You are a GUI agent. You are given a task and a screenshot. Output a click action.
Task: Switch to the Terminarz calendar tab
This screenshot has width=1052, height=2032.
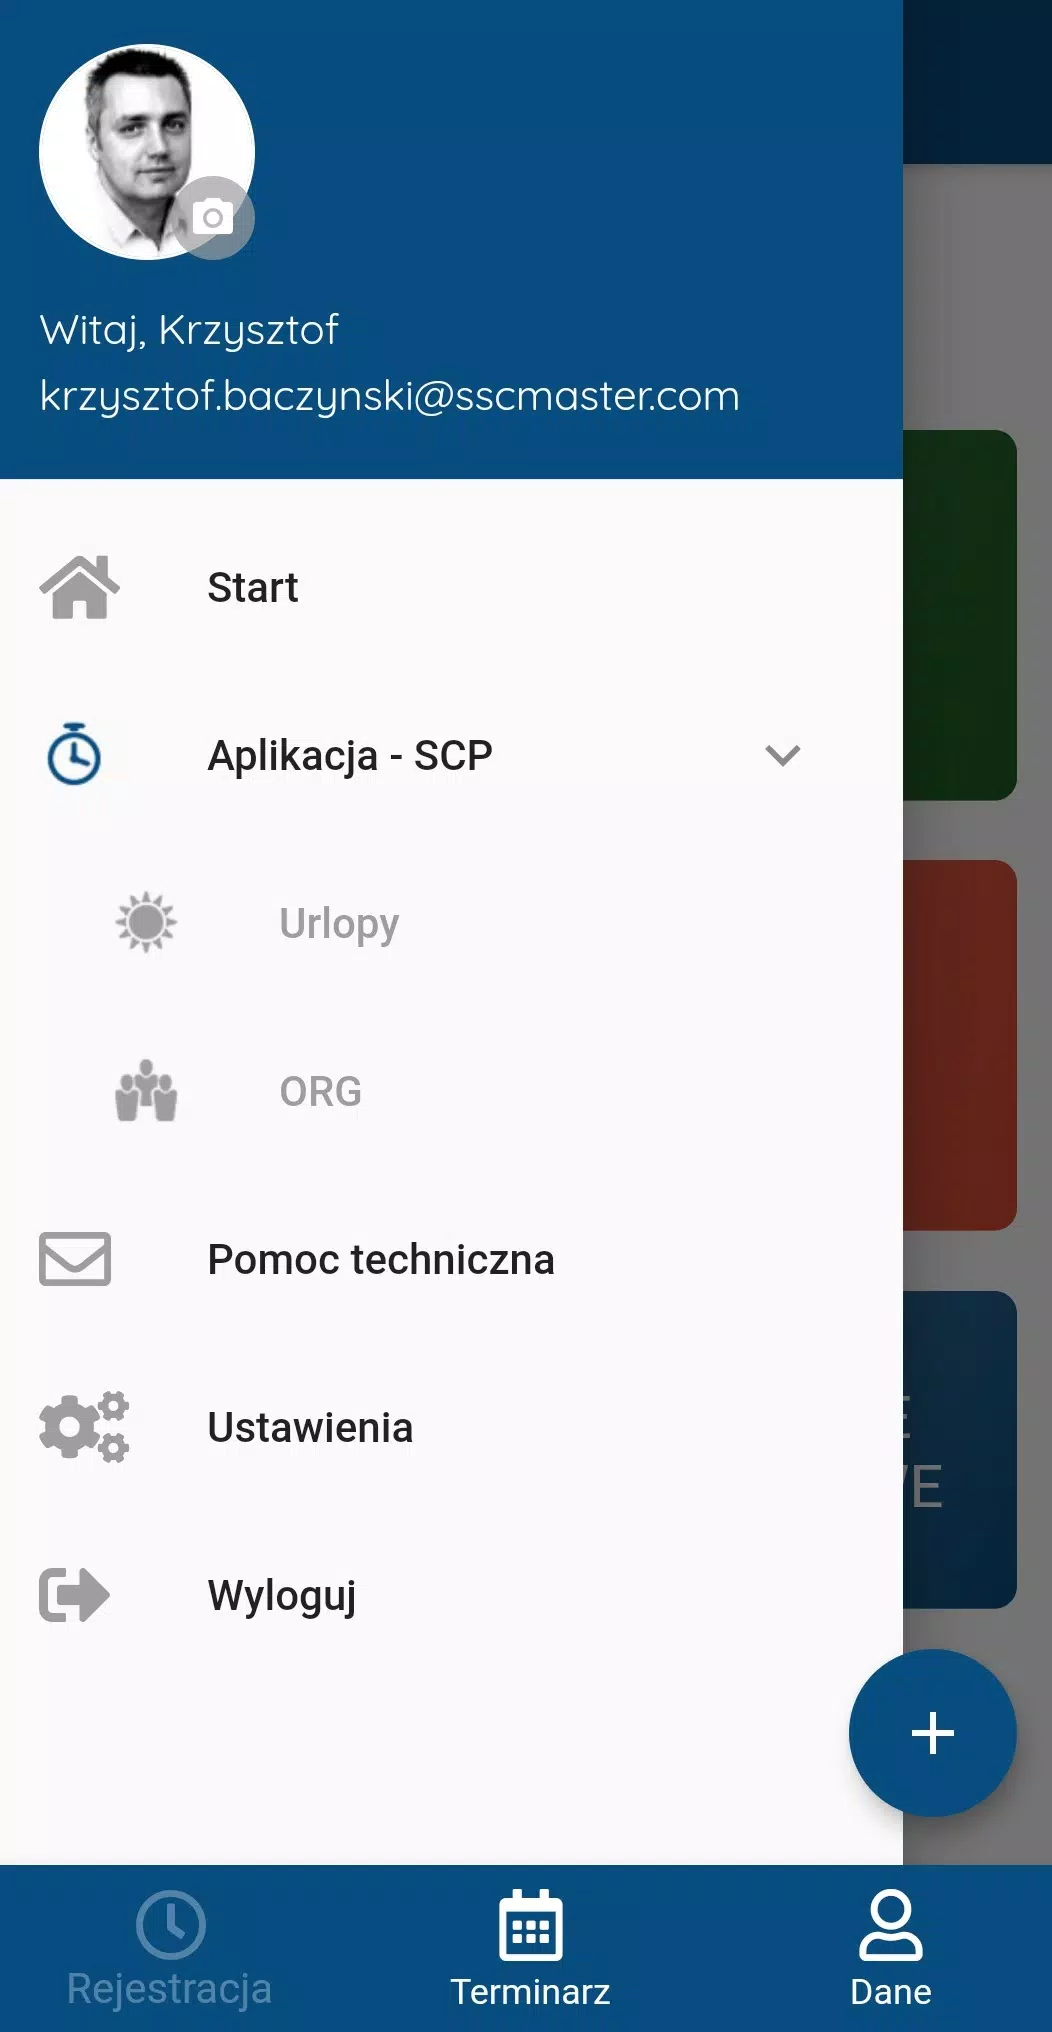pos(530,1948)
